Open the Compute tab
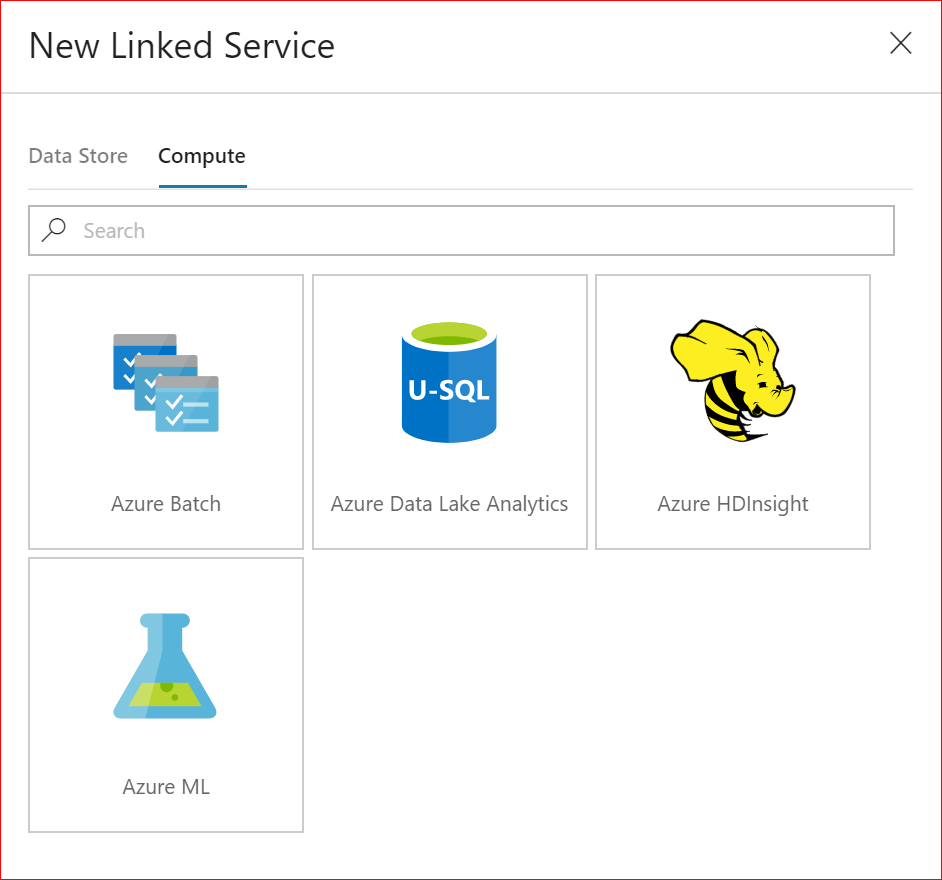Image resolution: width=942 pixels, height=880 pixels. (202, 156)
